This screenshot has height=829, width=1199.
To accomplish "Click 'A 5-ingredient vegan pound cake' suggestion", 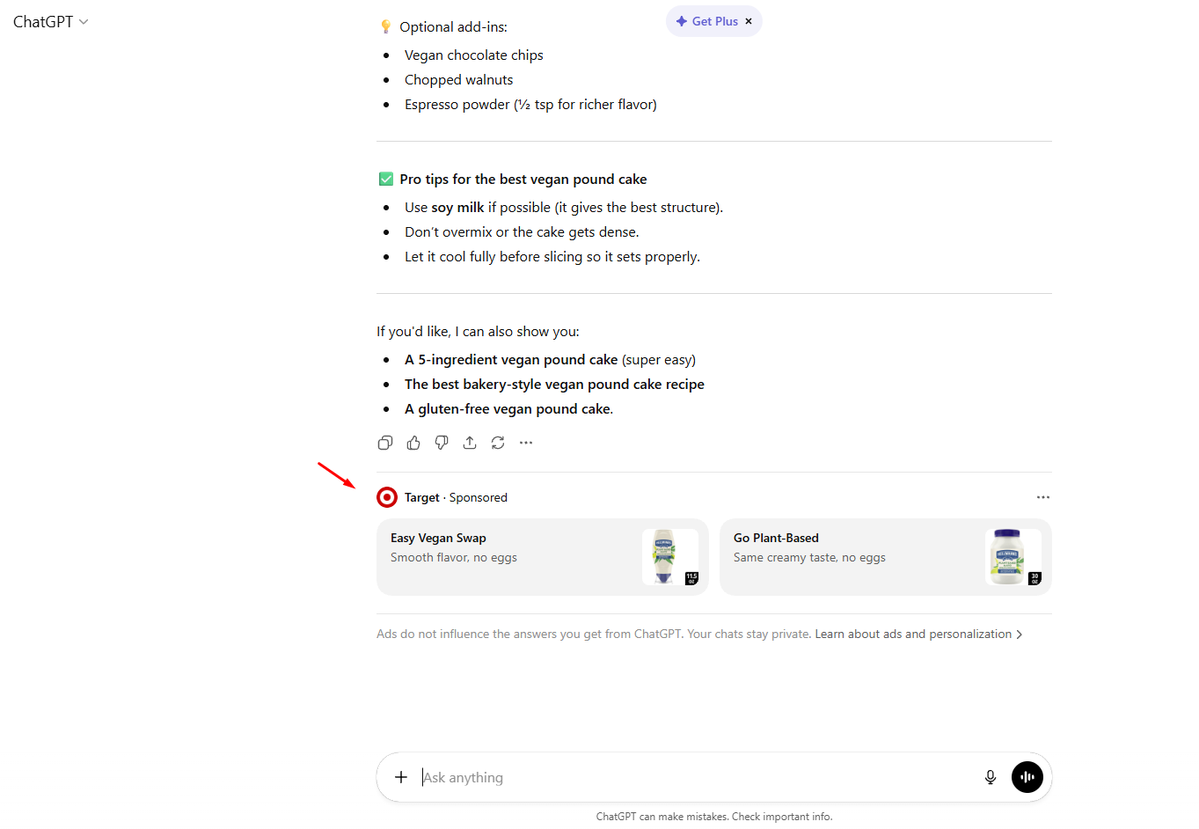I will click(511, 359).
